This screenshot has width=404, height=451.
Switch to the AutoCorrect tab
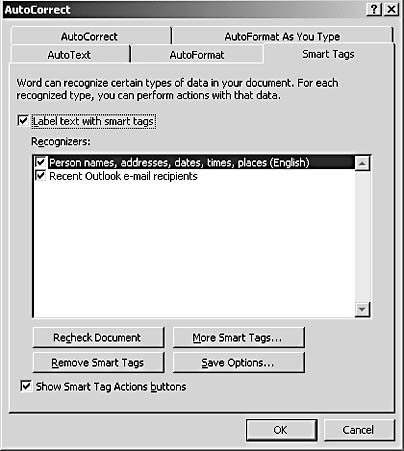[x=89, y=36]
